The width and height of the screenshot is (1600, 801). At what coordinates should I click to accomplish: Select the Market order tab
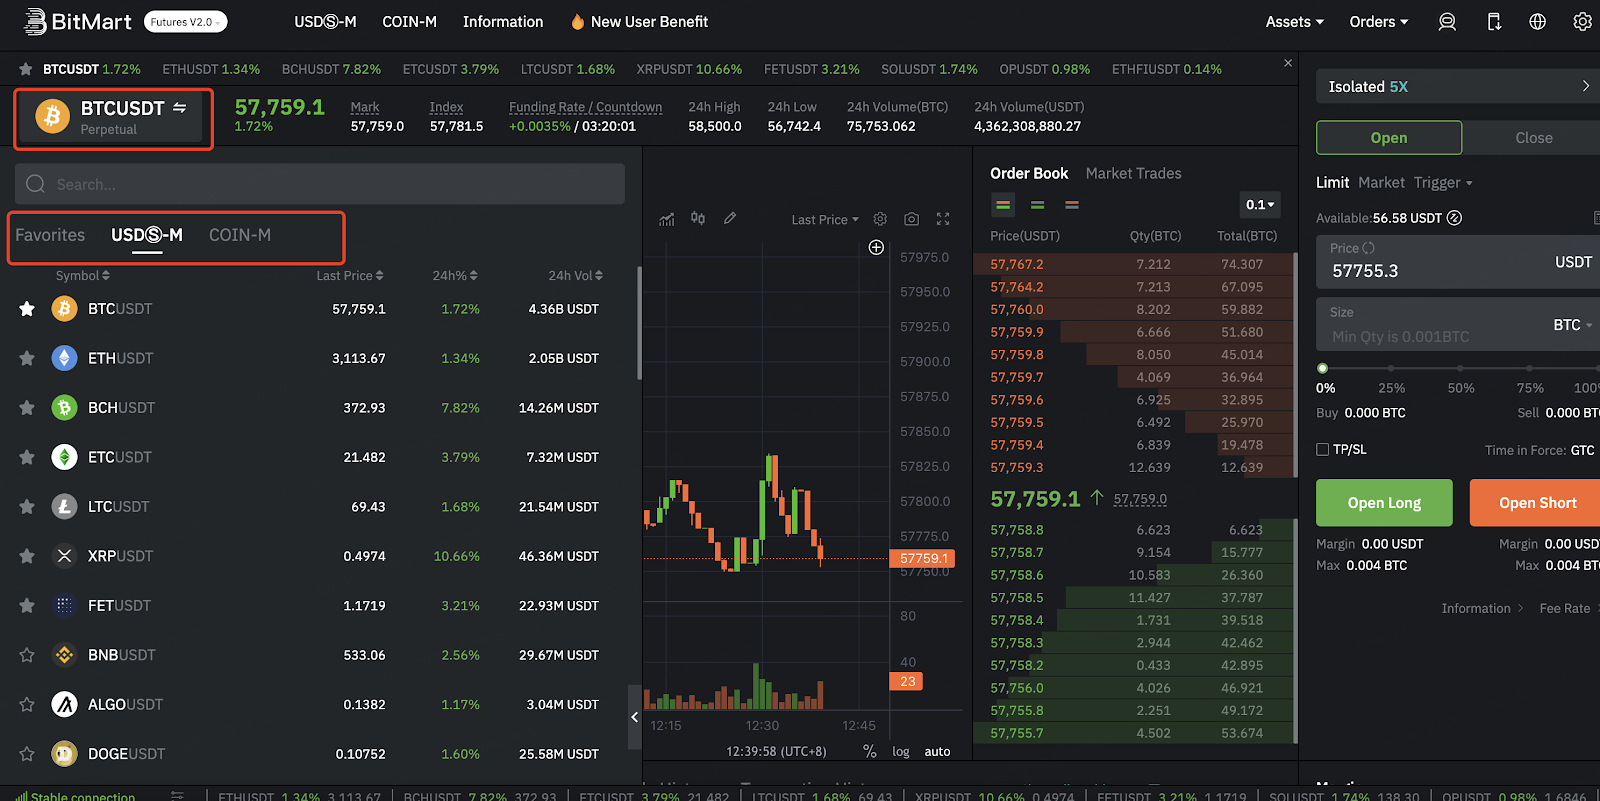pos(1381,183)
